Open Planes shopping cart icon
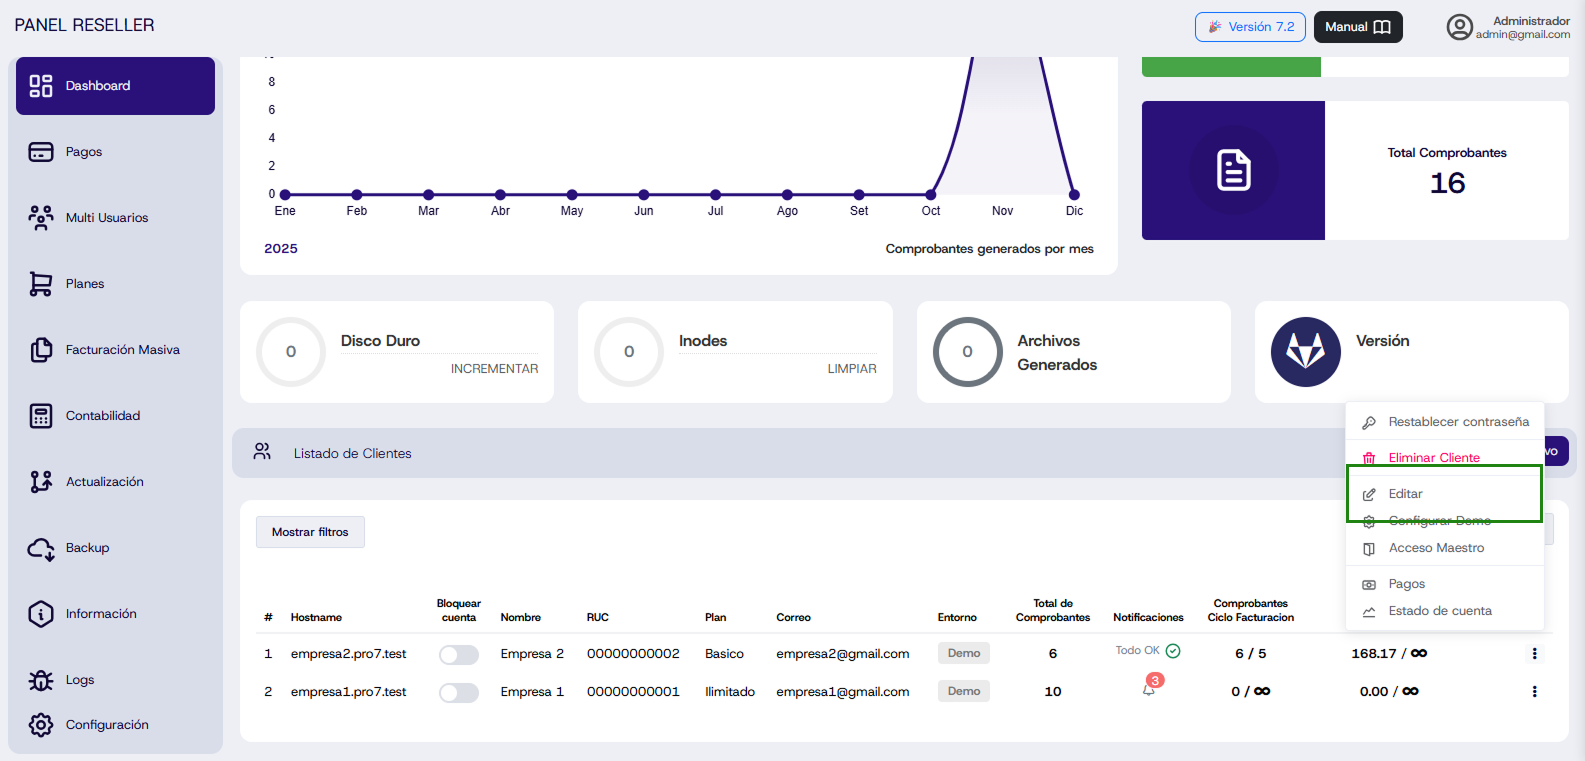1585x761 pixels. tap(41, 284)
